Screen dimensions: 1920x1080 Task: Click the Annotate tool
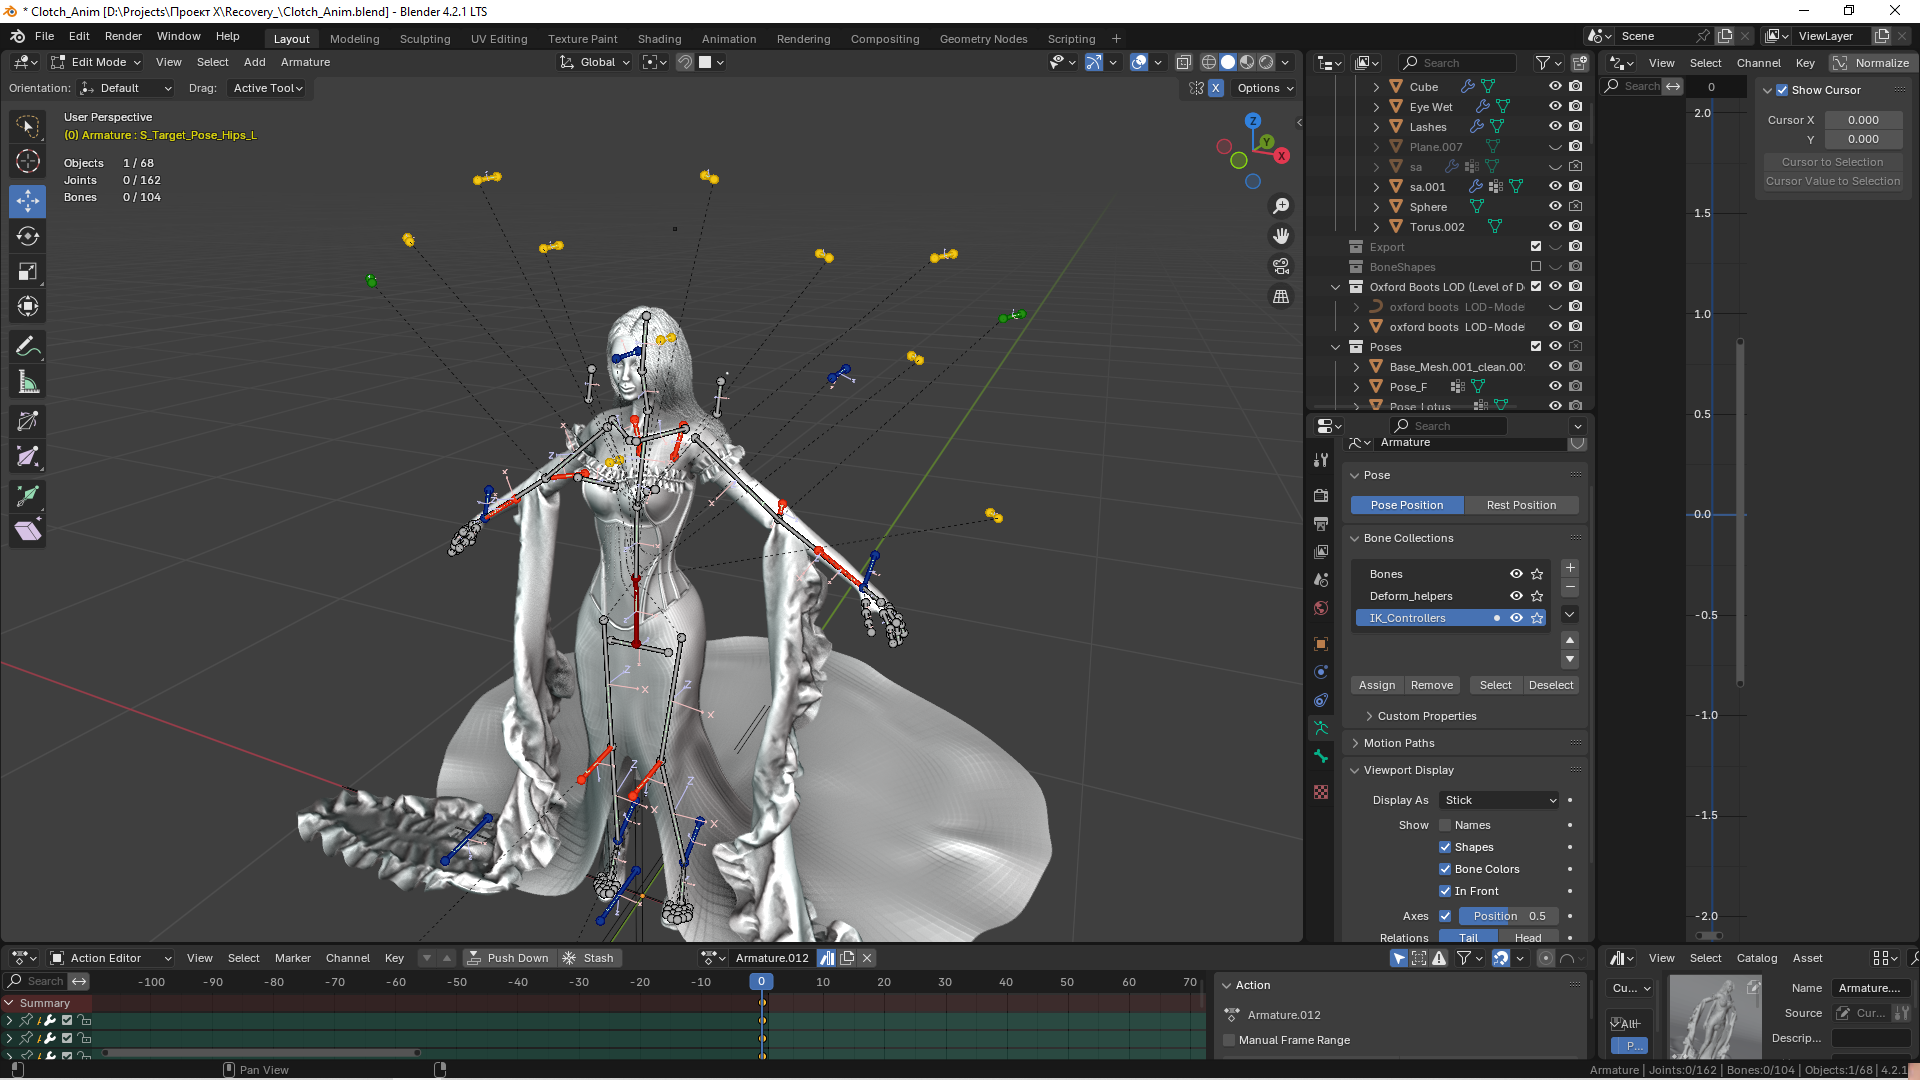point(28,346)
